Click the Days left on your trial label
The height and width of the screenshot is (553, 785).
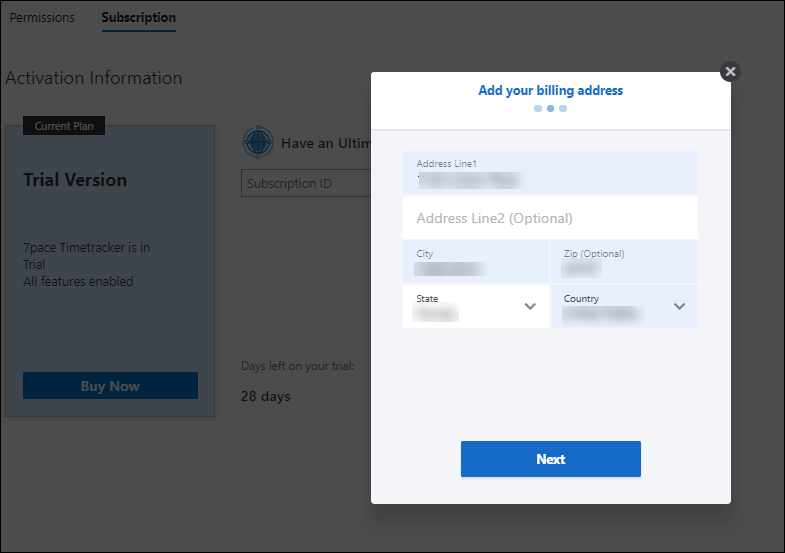click(297, 366)
